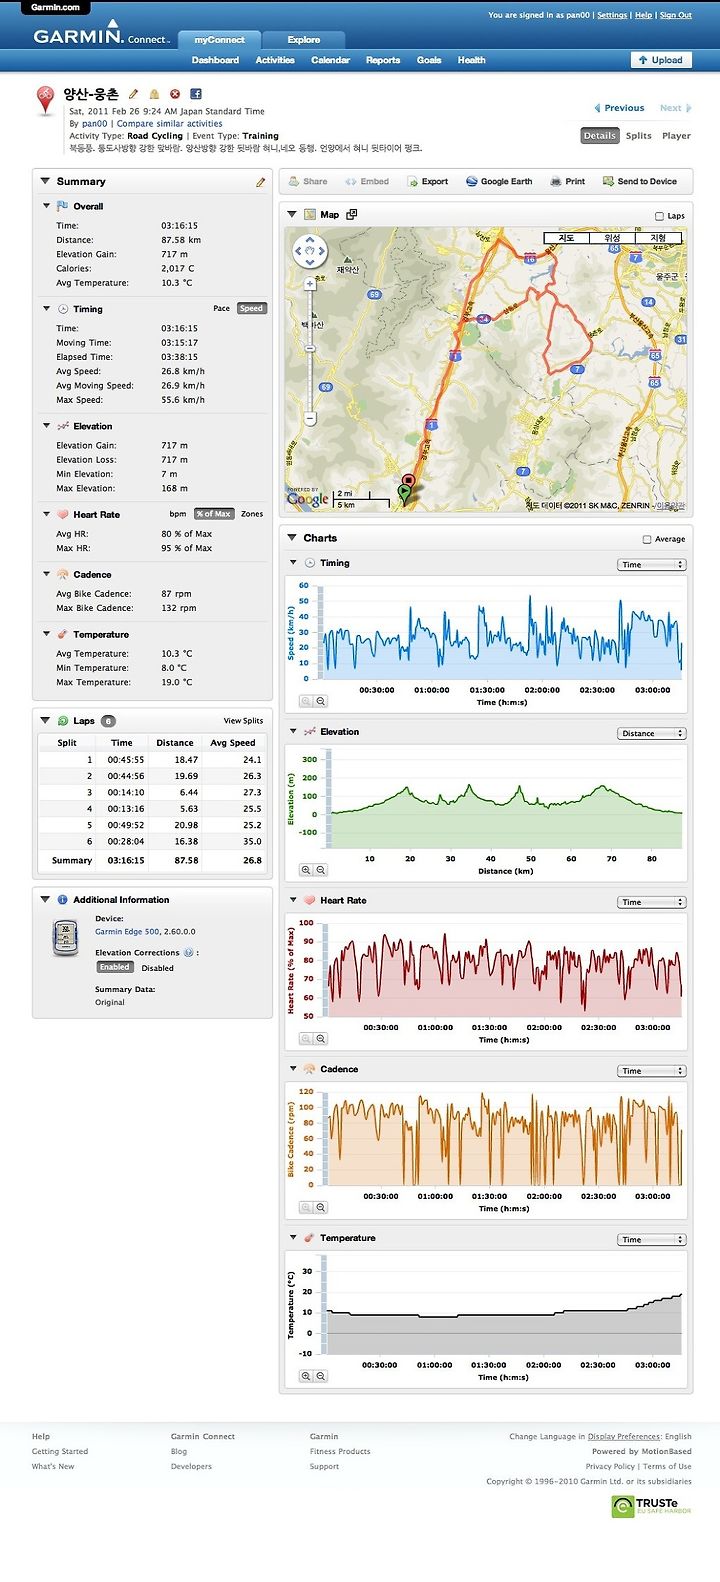Click the Print toolbar button
The image size is (720, 1582).
pos(568,182)
